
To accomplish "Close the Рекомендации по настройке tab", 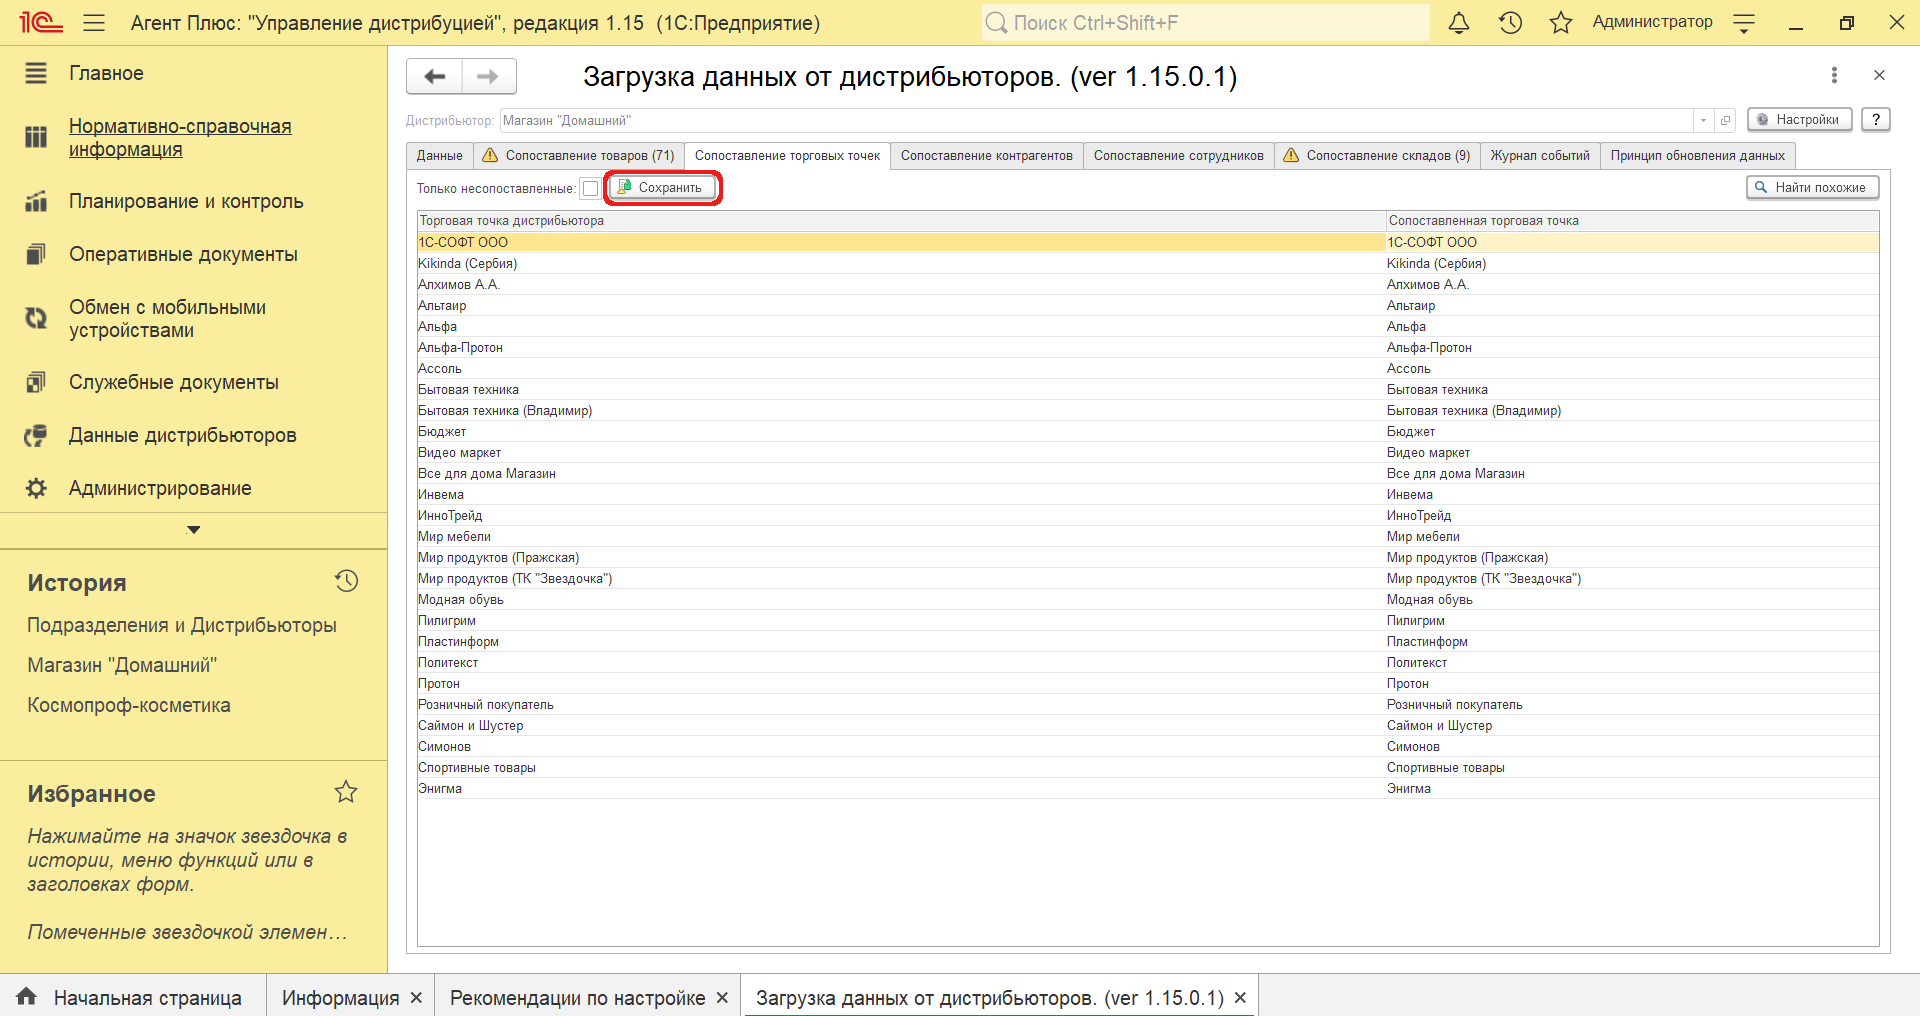I will [x=722, y=998].
